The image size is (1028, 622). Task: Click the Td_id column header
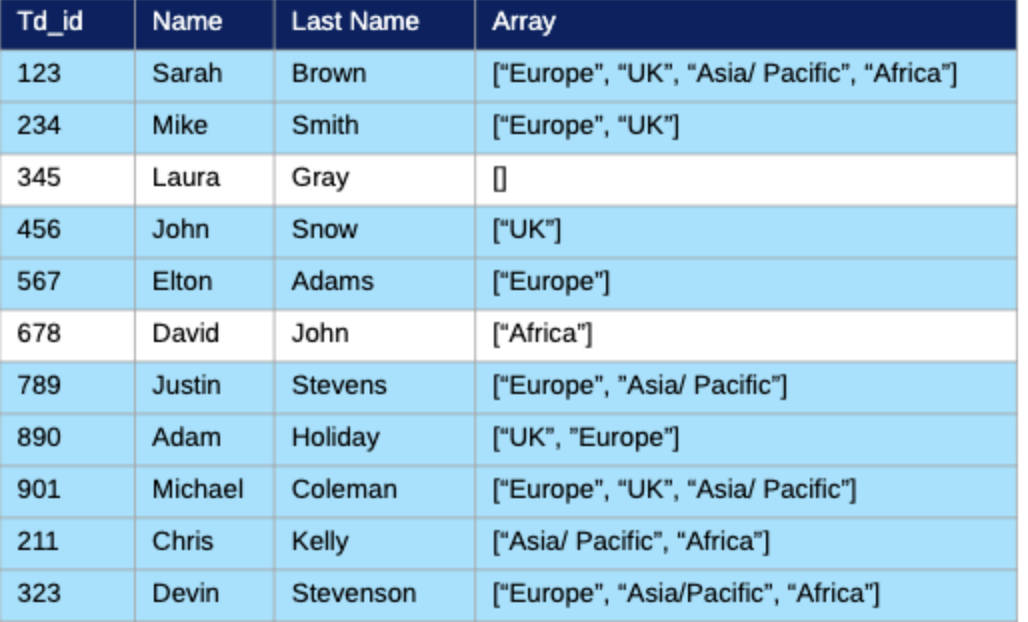coord(50,22)
